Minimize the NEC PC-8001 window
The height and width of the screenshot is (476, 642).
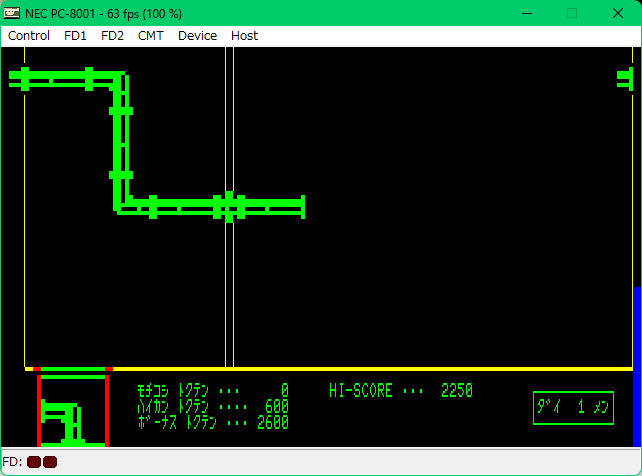pos(527,14)
